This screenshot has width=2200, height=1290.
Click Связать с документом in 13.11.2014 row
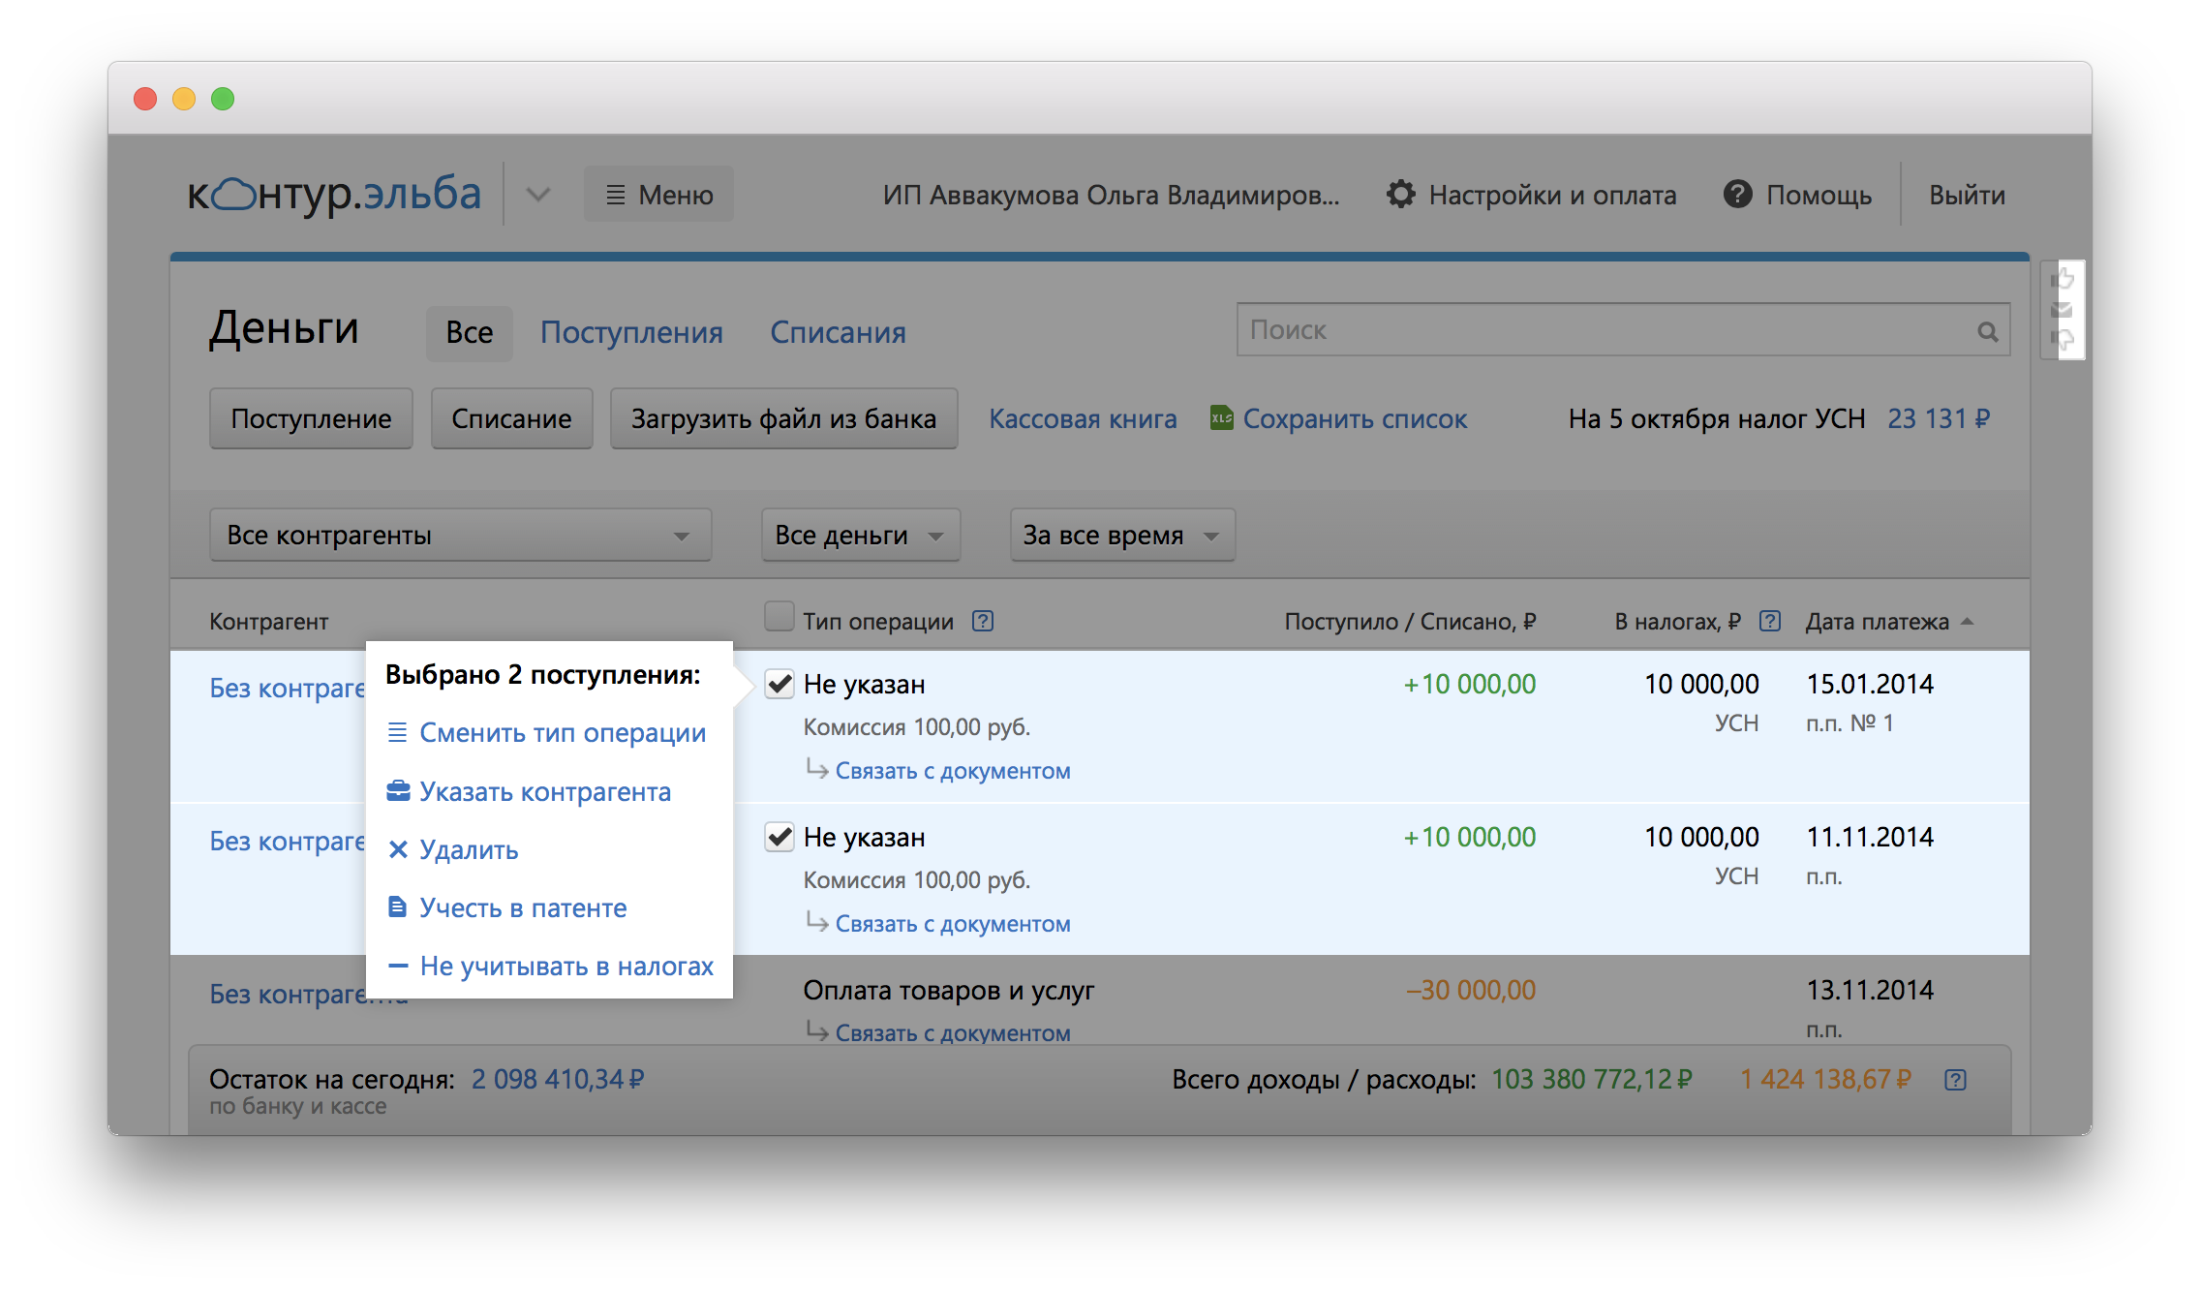952,1033
